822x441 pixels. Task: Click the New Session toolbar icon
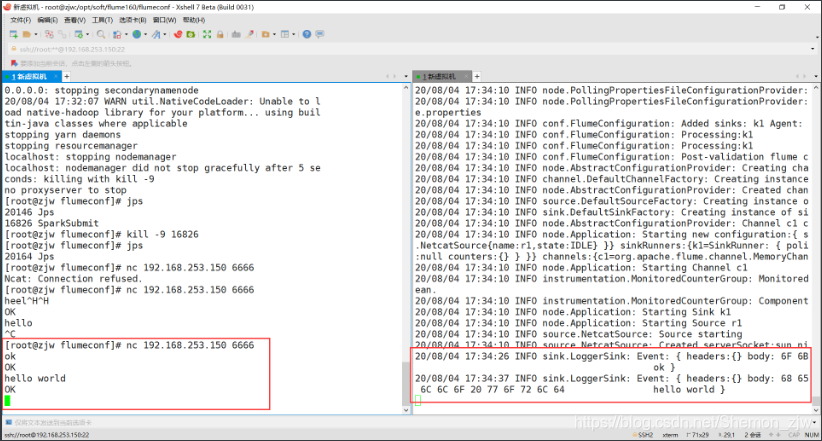(x=14, y=34)
